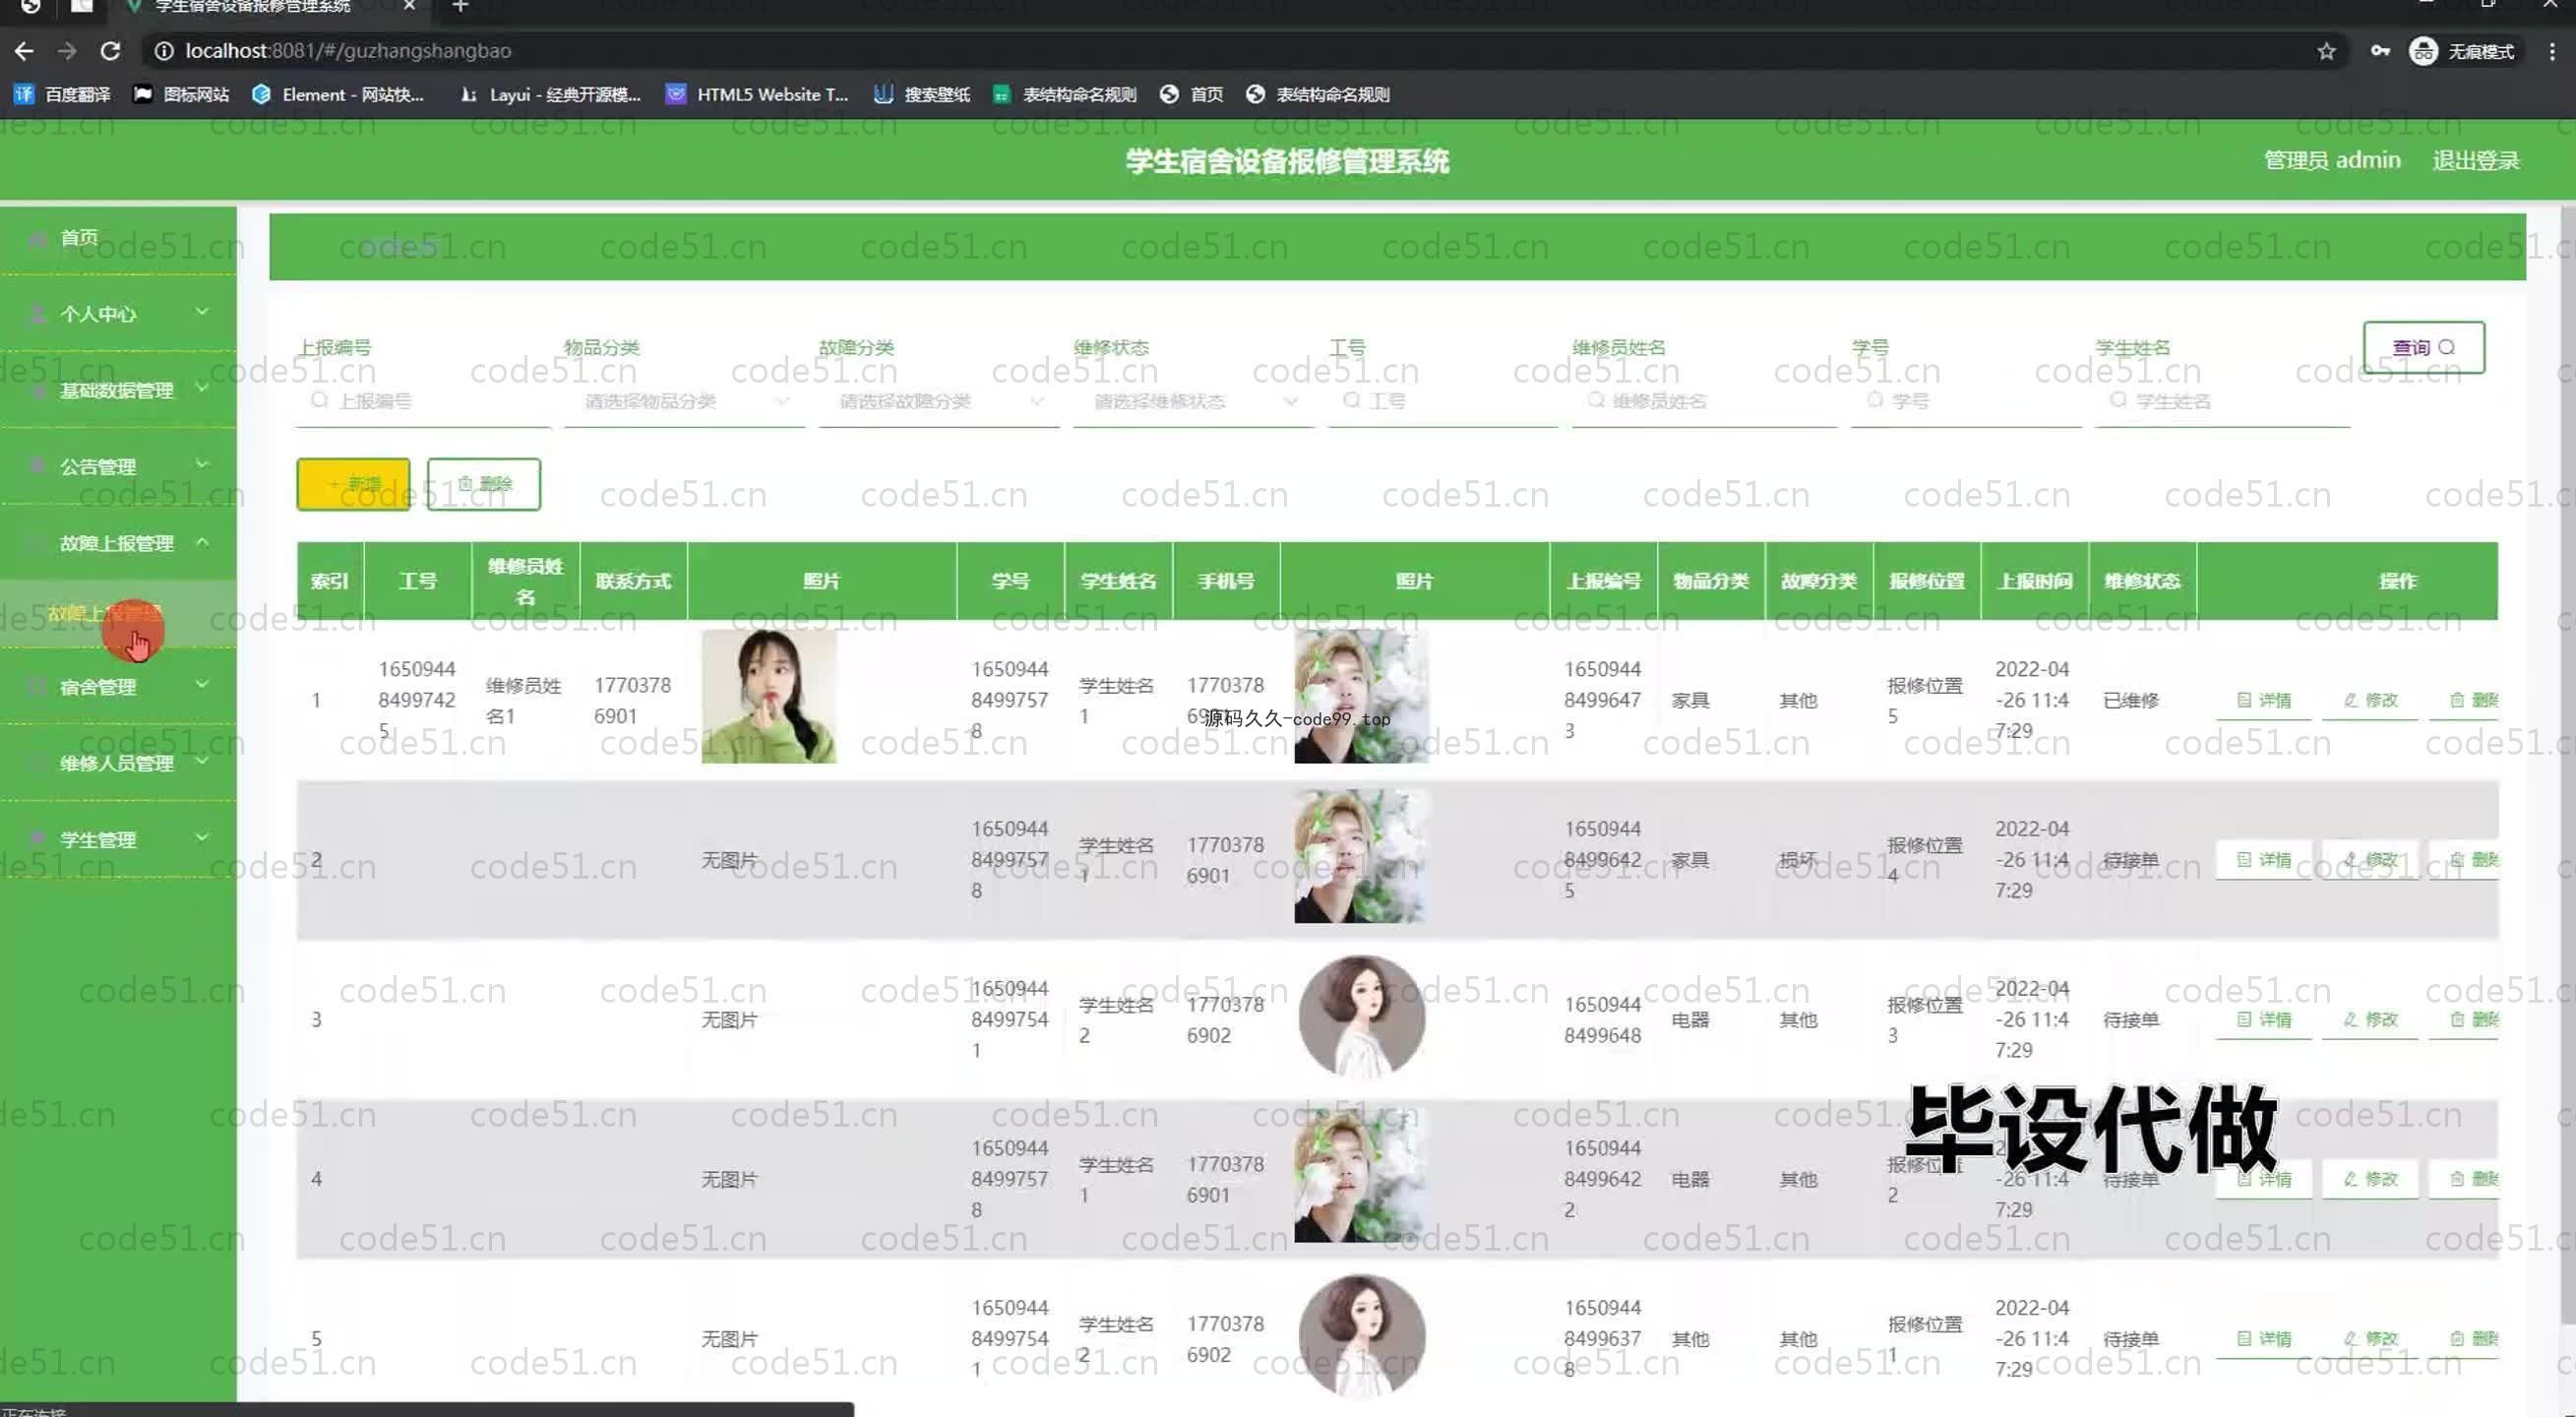The width and height of the screenshot is (2576, 1417).
Task: Focus the 上报编号 search field
Action: pyautogui.click(x=424, y=402)
